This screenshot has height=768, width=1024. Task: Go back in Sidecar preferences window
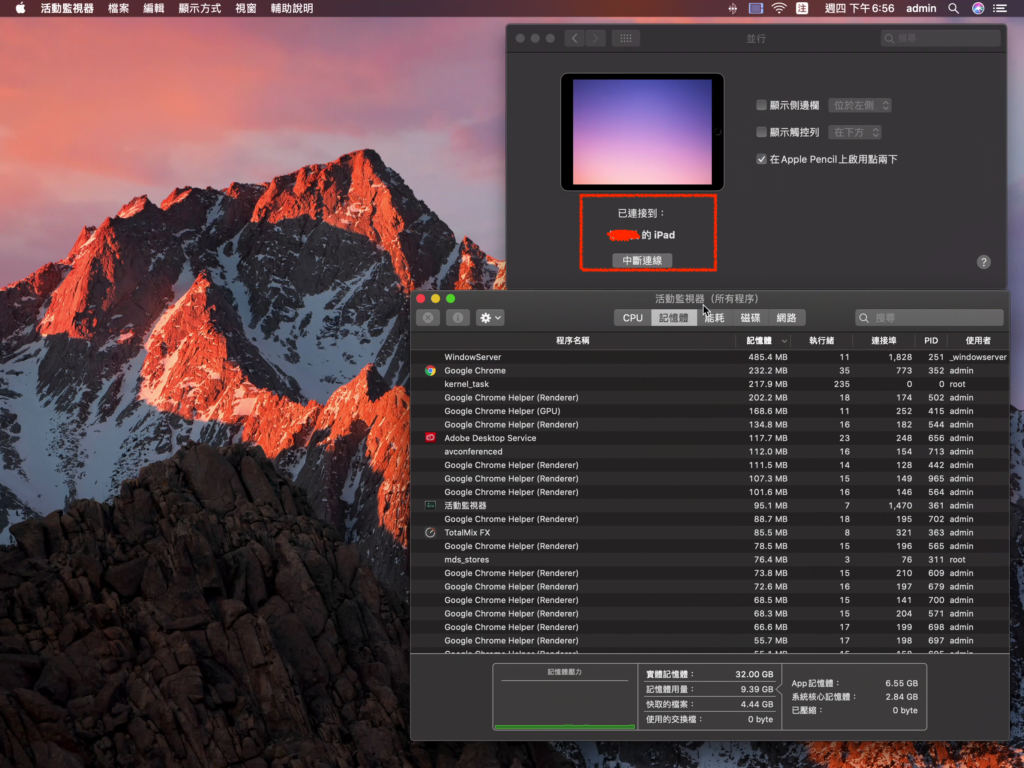coord(575,39)
